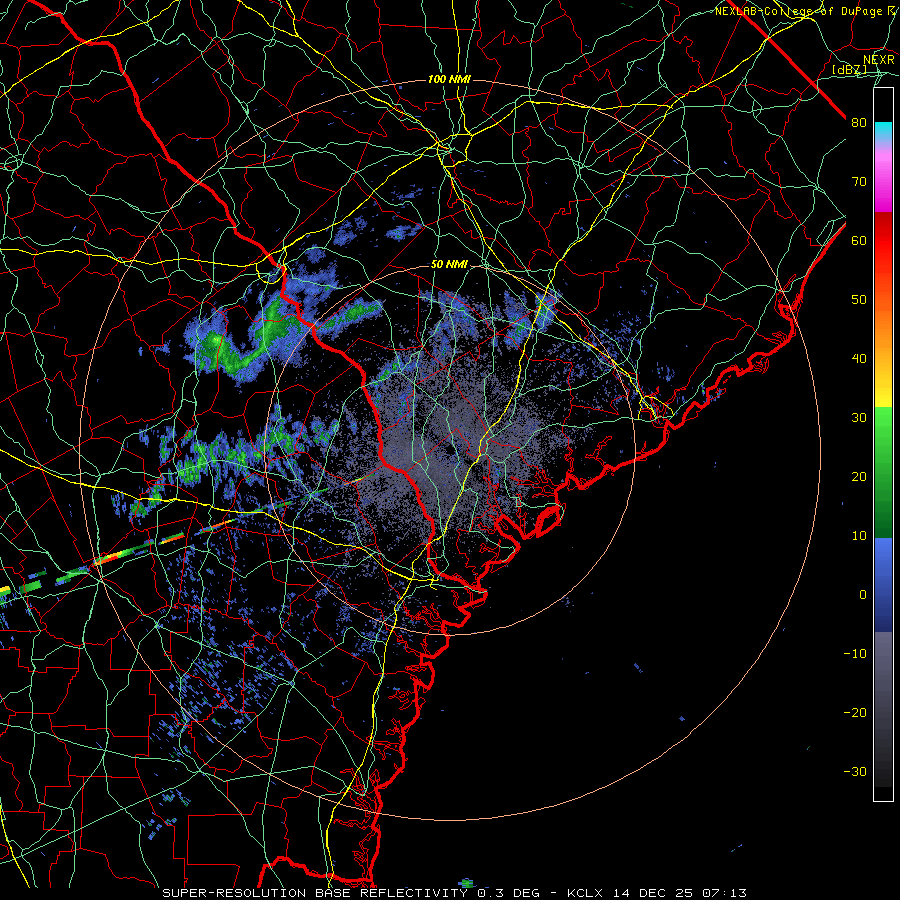The height and width of the screenshot is (900, 900).
Task: Click the 40 value on the dBZ scale
Action: click(x=859, y=359)
